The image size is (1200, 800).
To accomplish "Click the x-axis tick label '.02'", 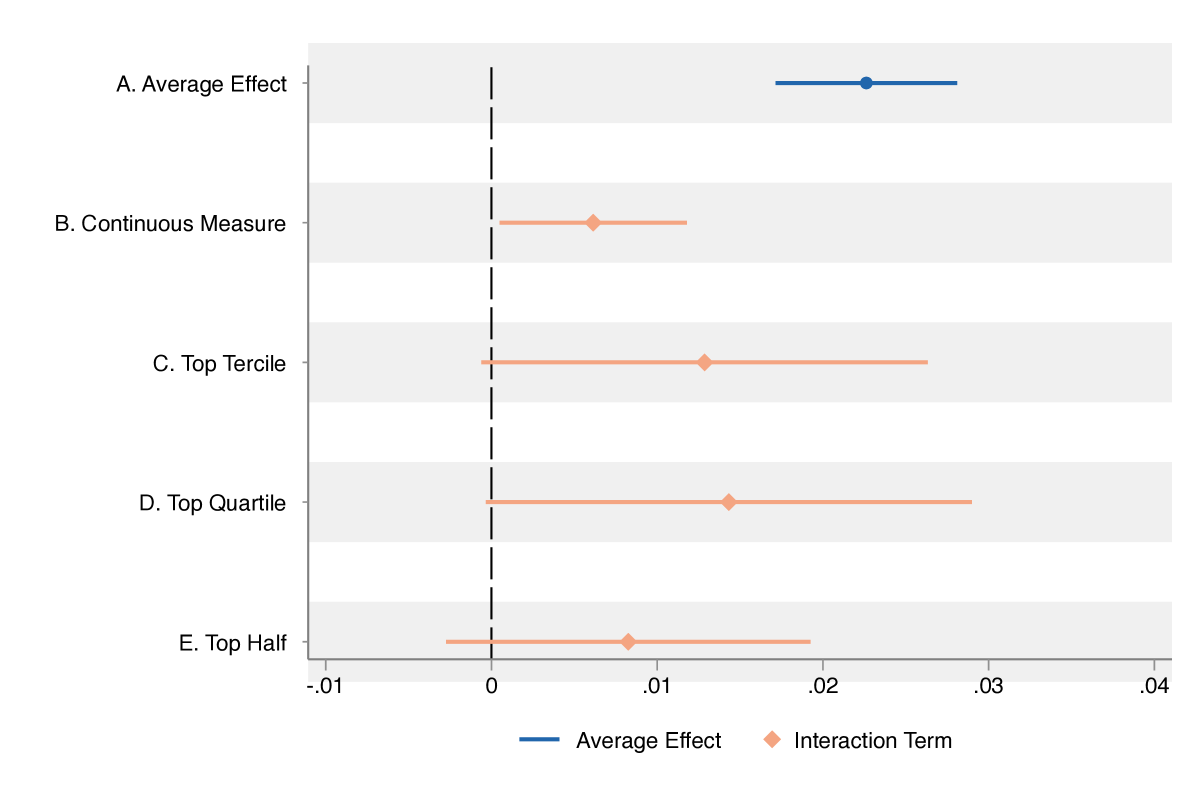I will click(x=822, y=687).
